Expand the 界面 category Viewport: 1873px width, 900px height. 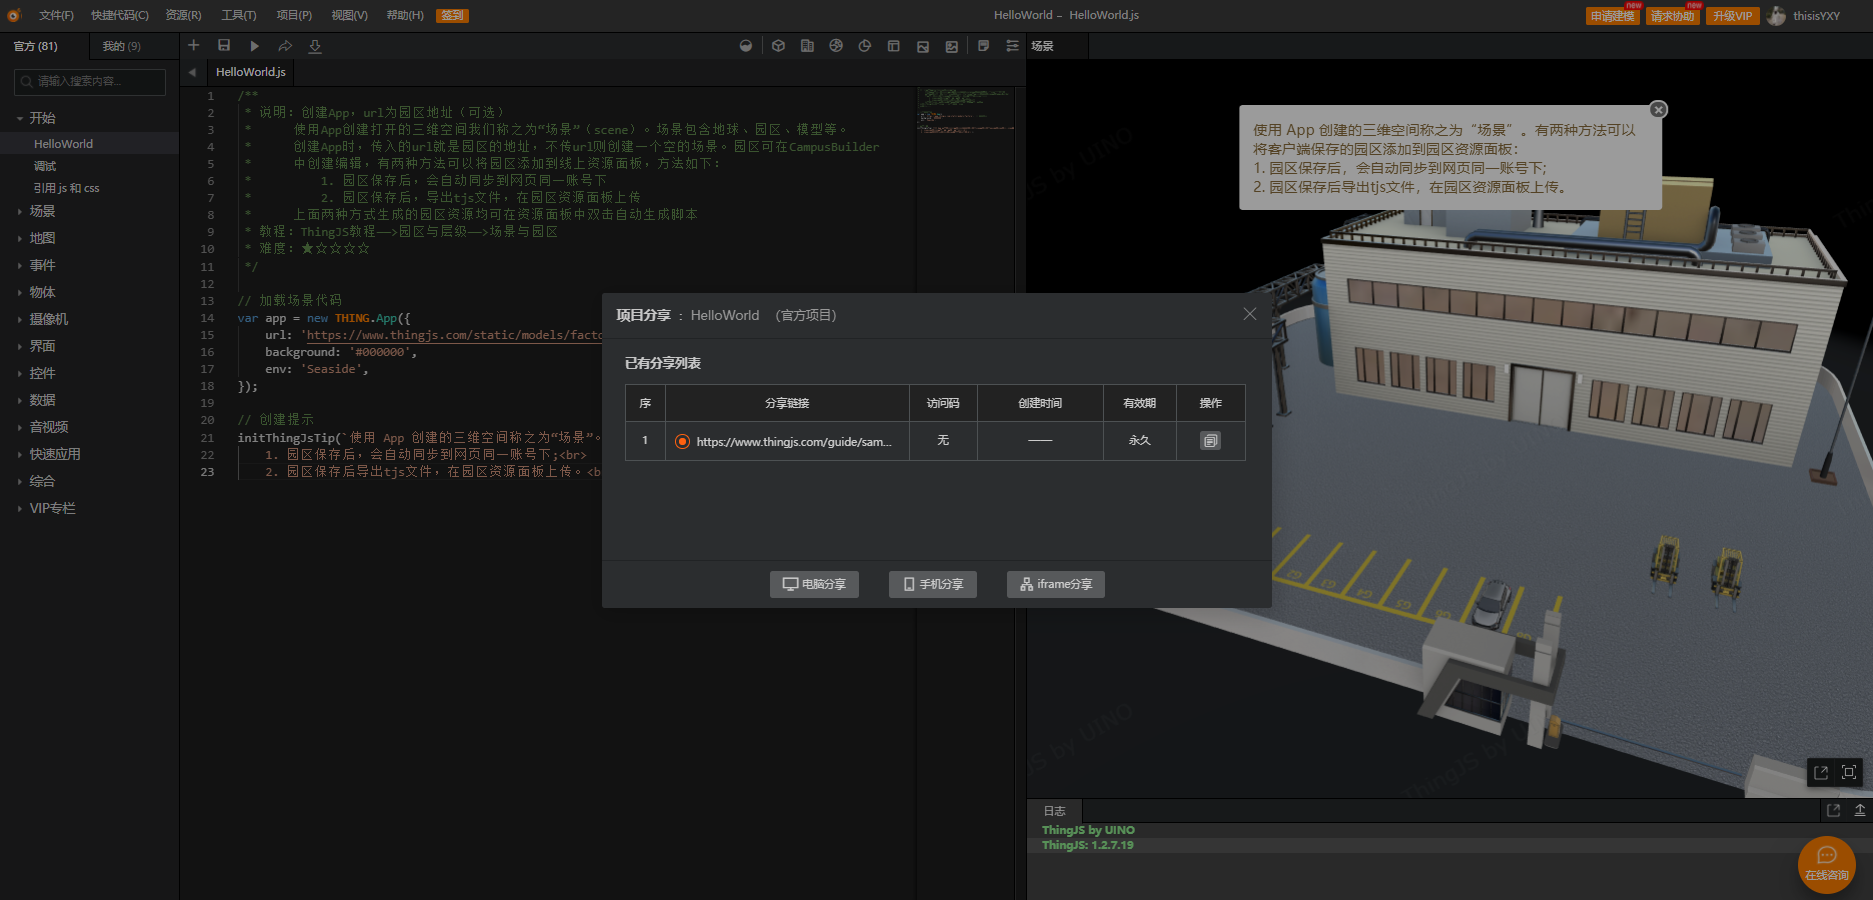tap(19, 346)
